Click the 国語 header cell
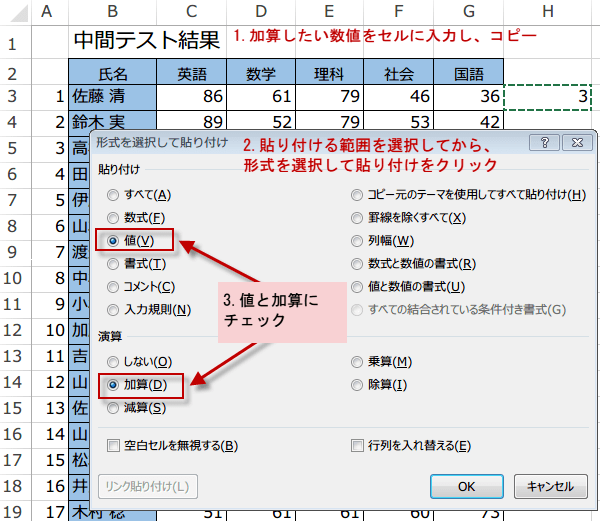This screenshot has height=521, width=600. coord(468,72)
